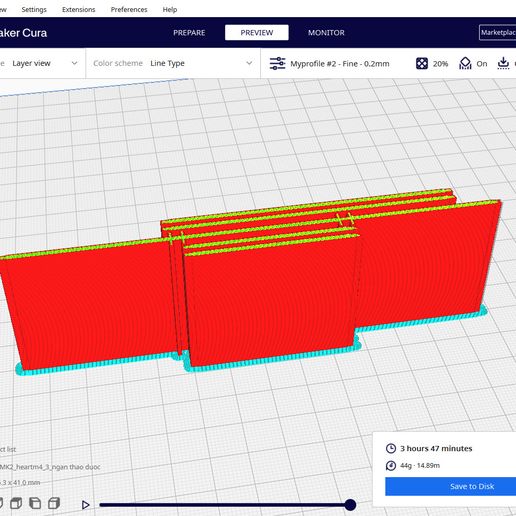Click the infill density icon
Viewport: 516px width, 516px height.
click(x=422, y=63)
